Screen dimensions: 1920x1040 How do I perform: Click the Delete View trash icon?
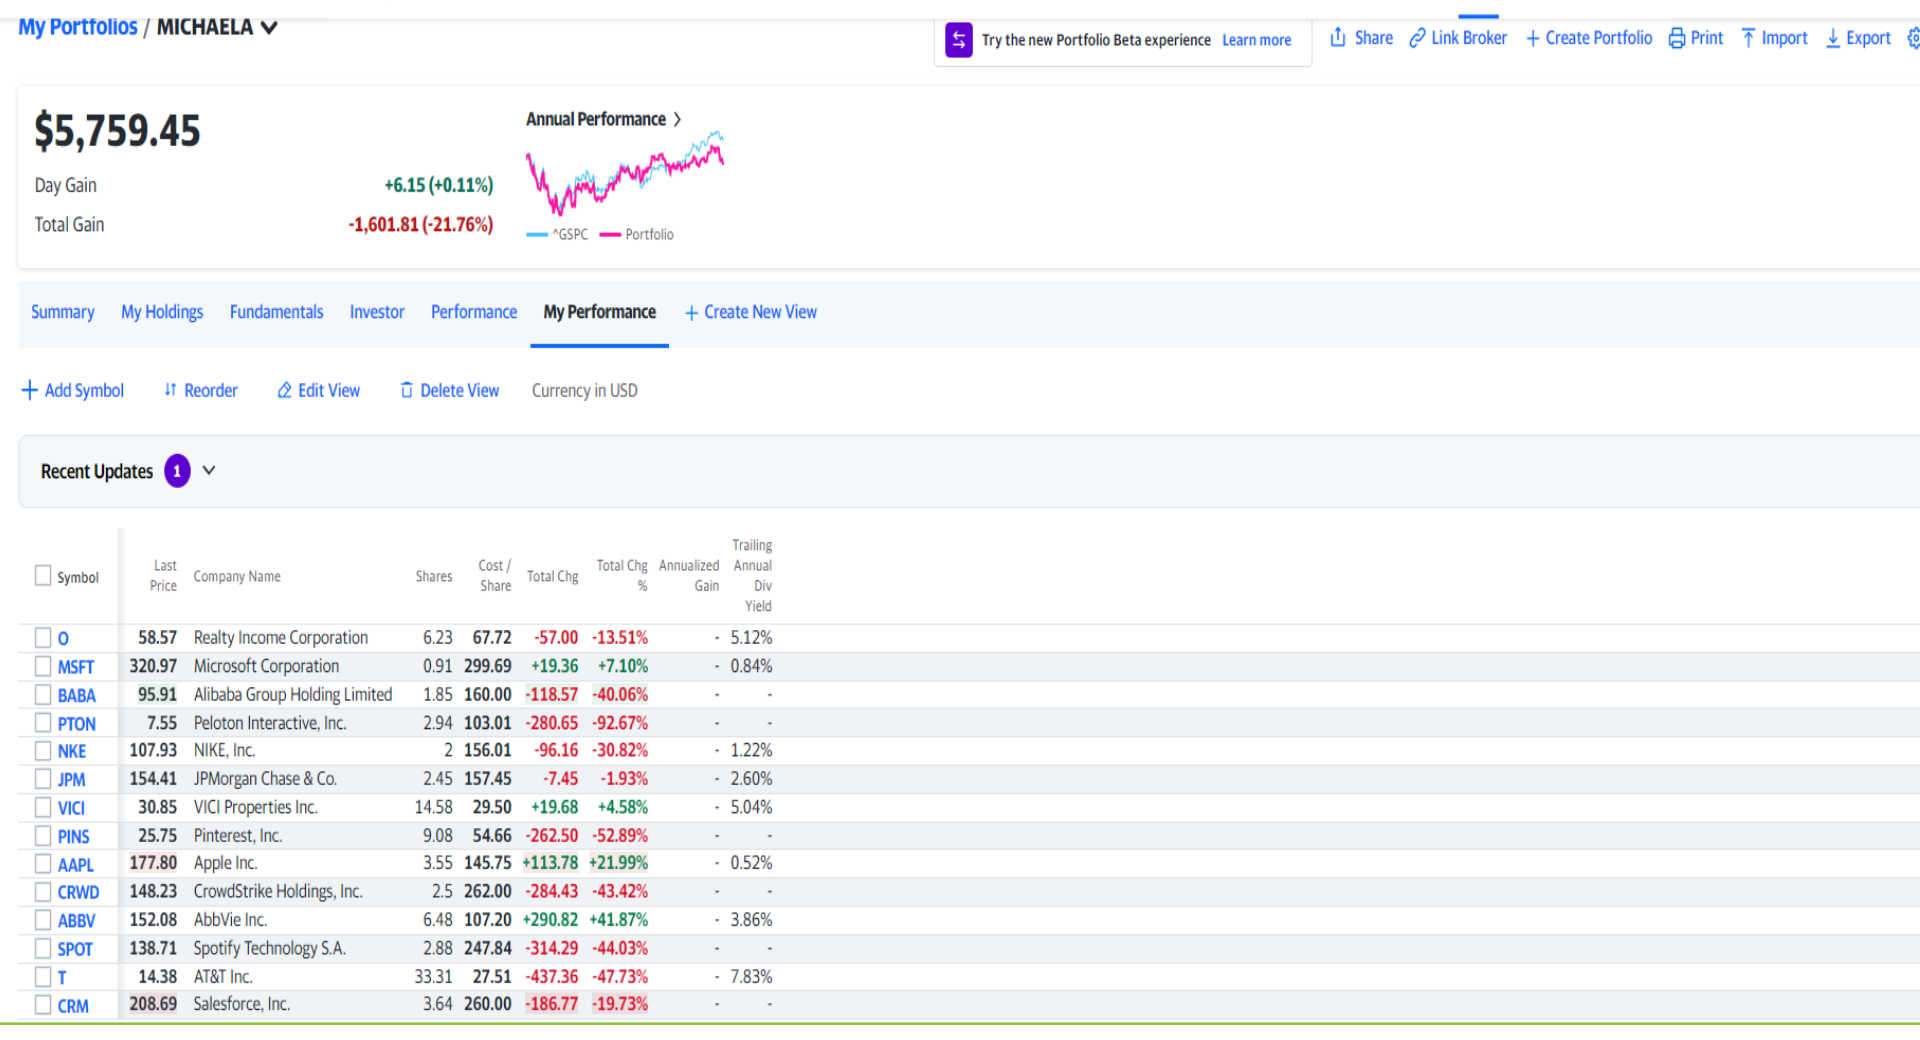(406, 390)
